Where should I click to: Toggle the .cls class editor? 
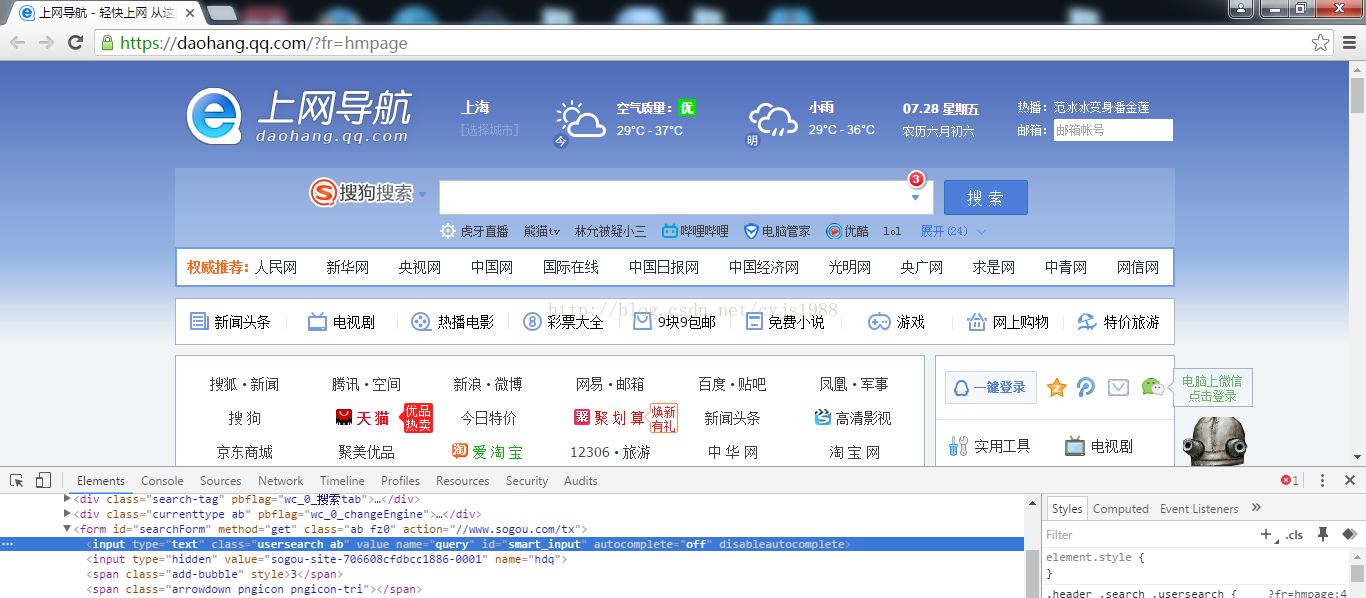click(1294, 535)
